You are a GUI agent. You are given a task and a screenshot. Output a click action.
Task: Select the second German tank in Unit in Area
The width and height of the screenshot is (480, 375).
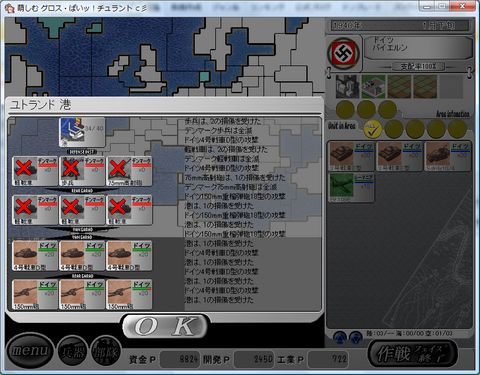(399, 156)
